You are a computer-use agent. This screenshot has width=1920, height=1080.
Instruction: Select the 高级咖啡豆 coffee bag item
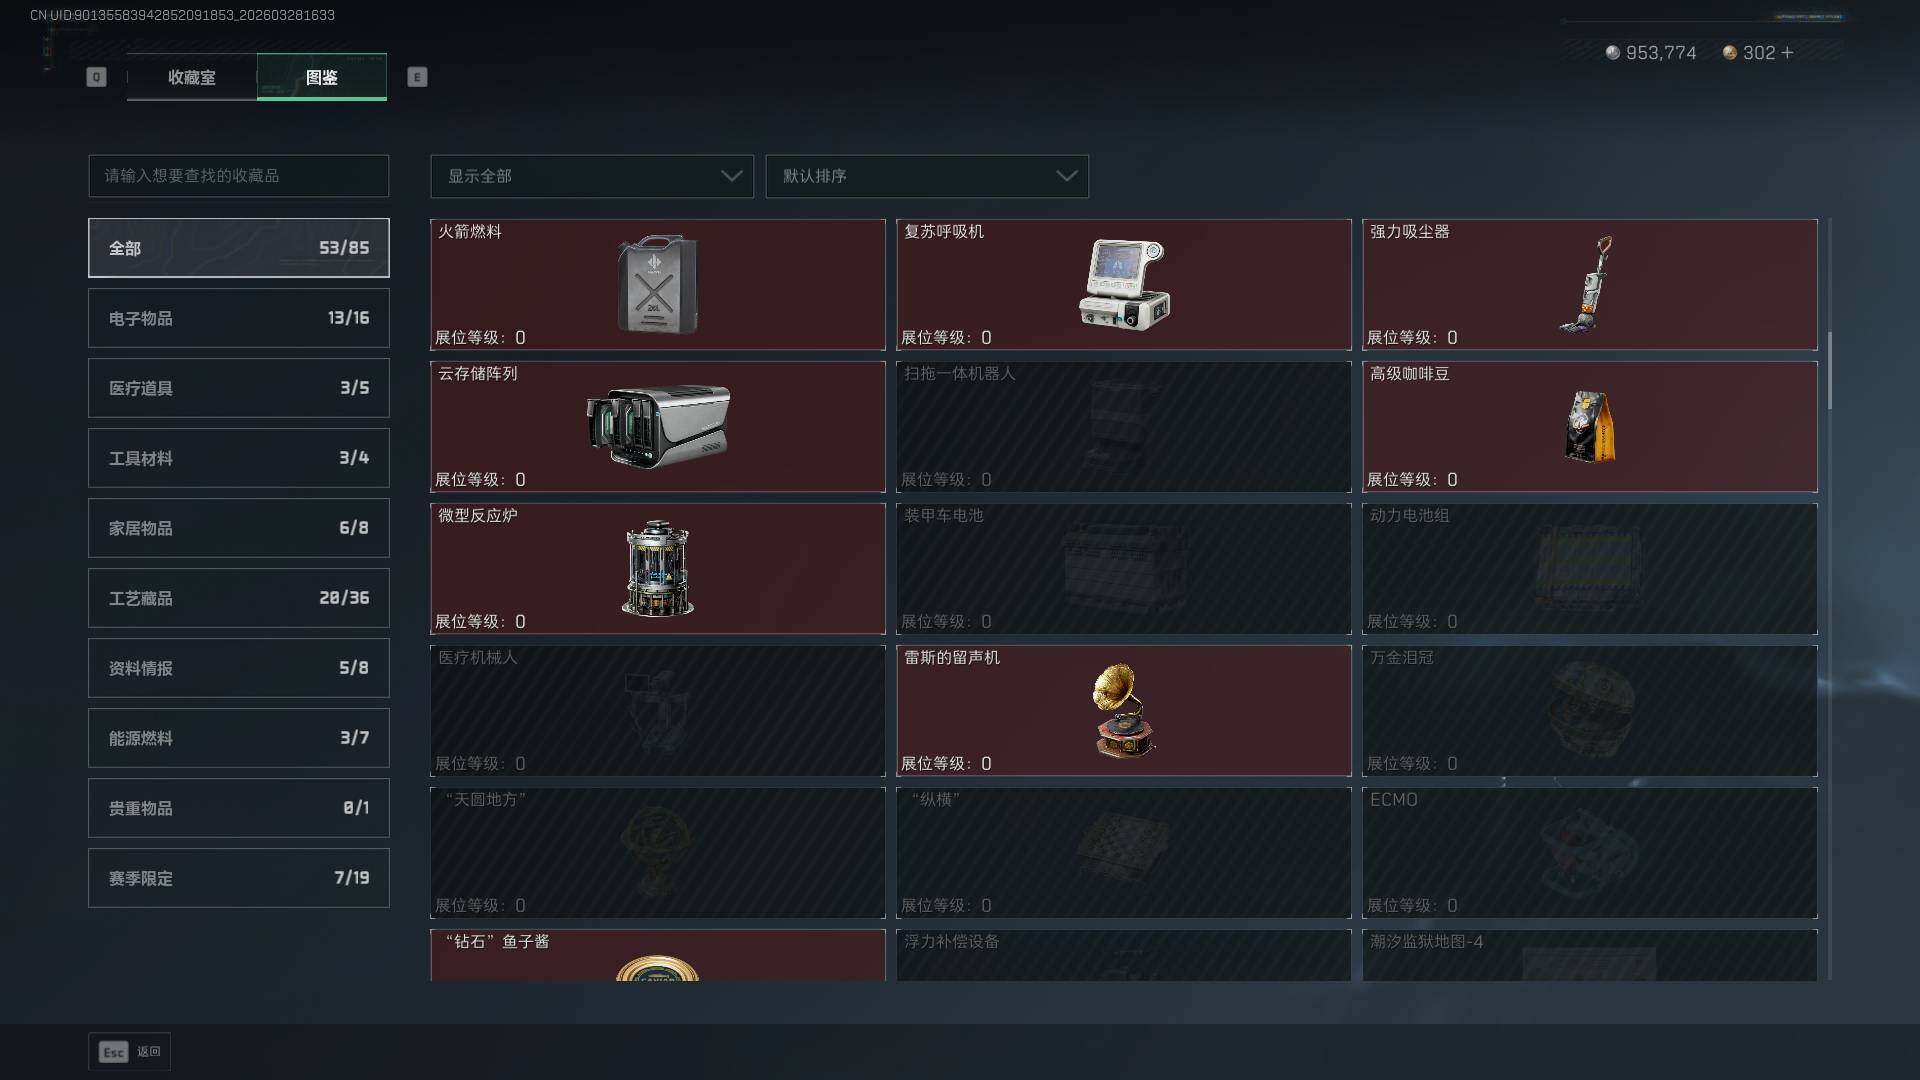pos(1589,426)
